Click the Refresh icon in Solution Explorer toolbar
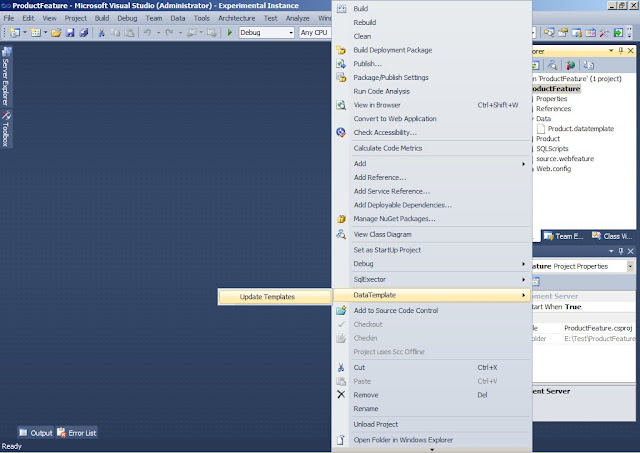640x453 pixels. click(535, 65)
